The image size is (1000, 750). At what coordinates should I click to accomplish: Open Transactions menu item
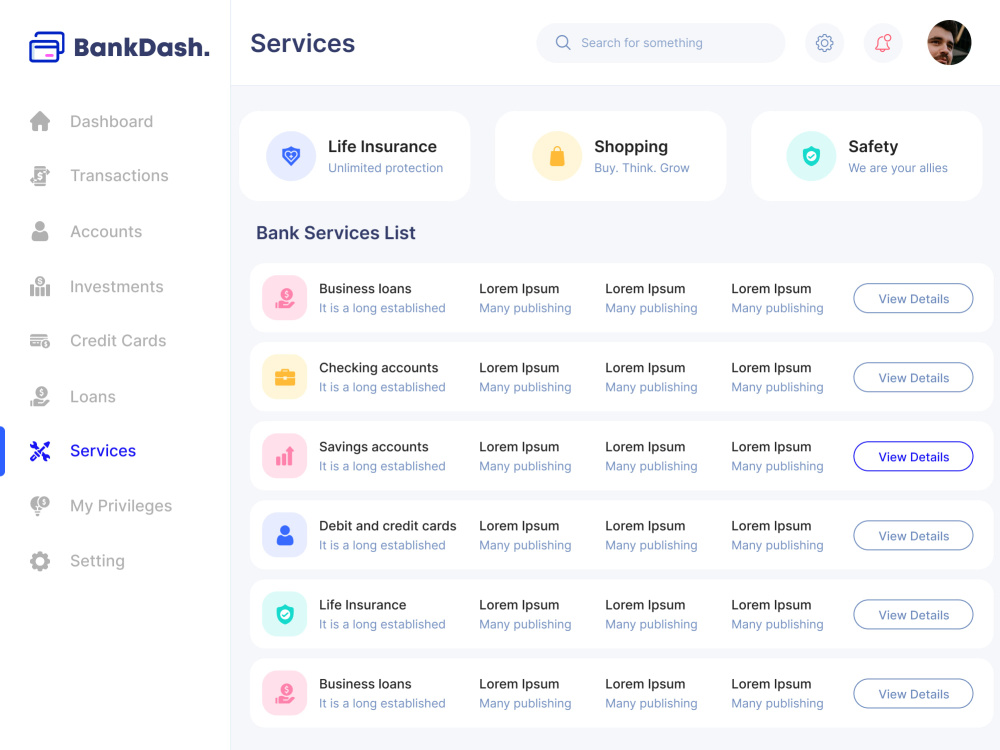coord(119,175)
